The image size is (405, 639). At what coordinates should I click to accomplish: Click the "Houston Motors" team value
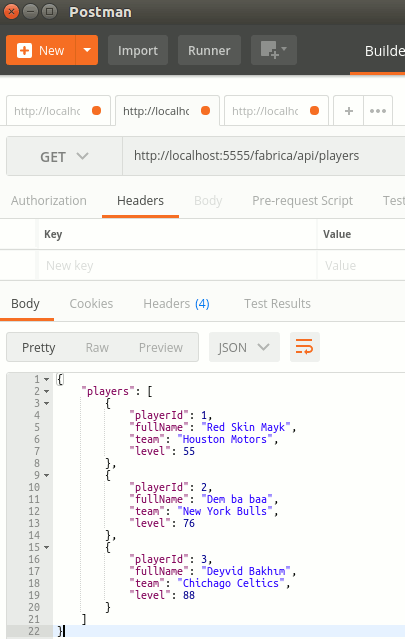[x=225, y=439]
